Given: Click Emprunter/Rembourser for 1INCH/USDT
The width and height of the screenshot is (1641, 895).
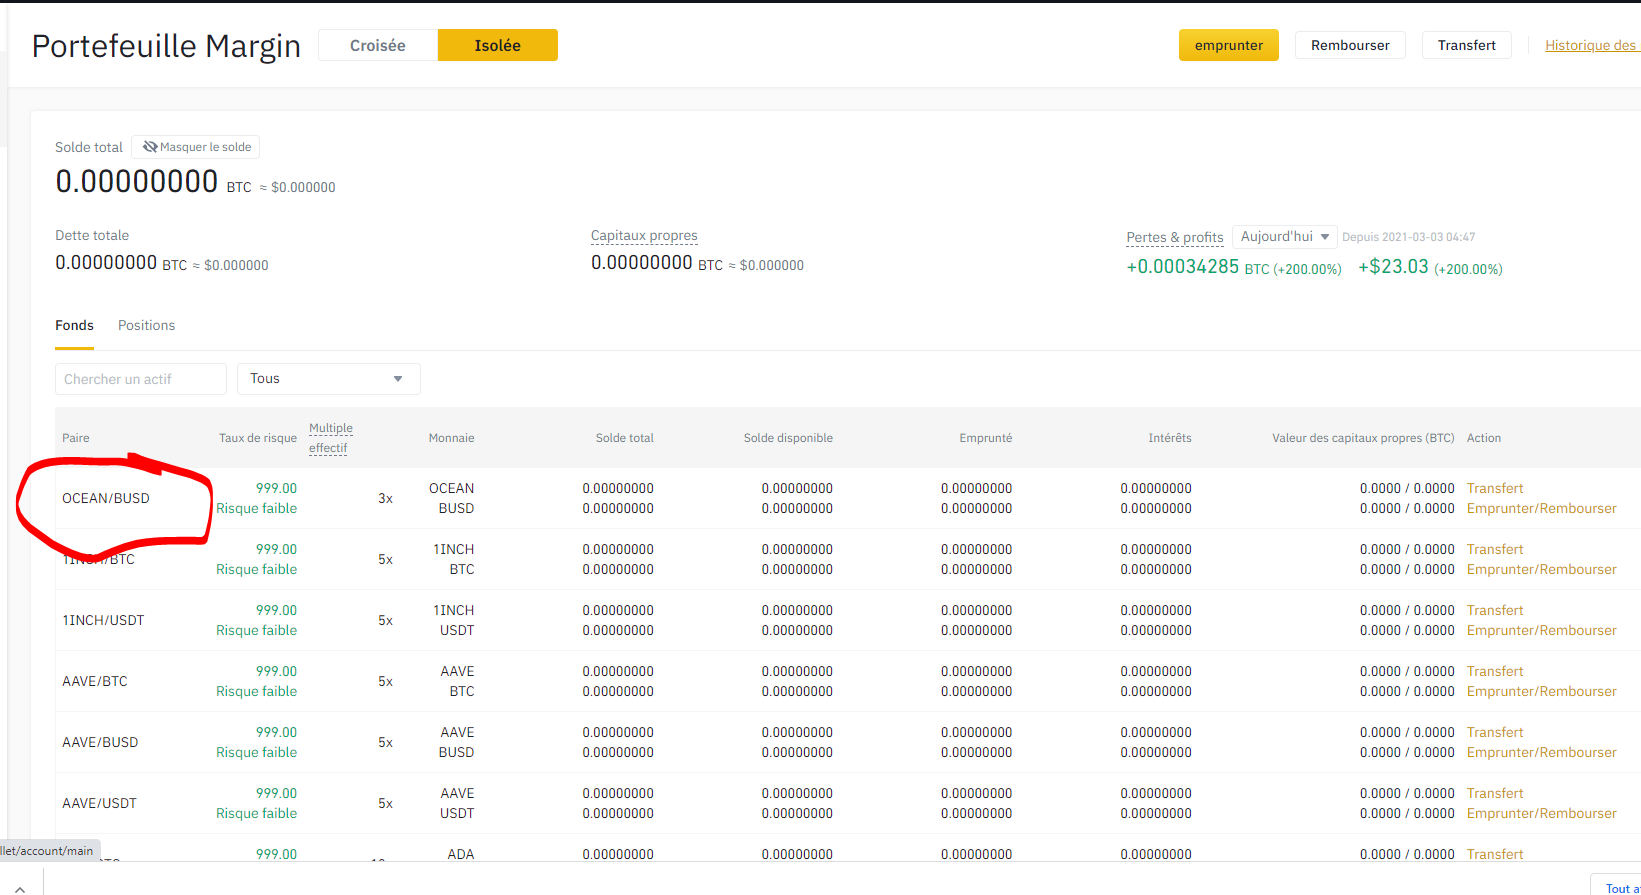Looking at the screenshot, I should point(1541,630).
